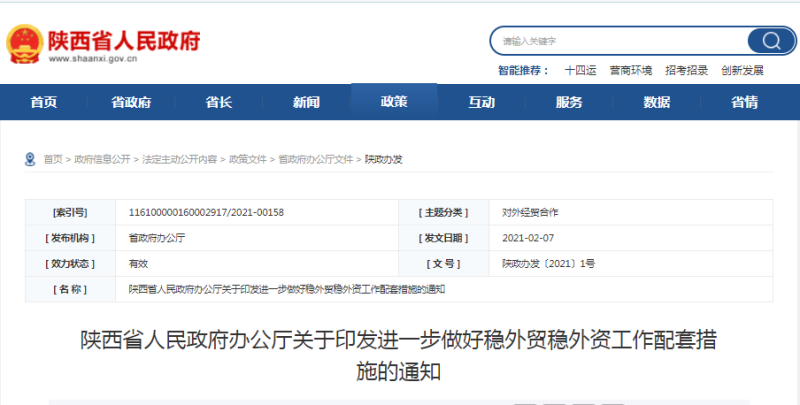Open the 数据 navigation tab
Image resolution: width=800 pixels, height=405 pixels.
(656, 102)
